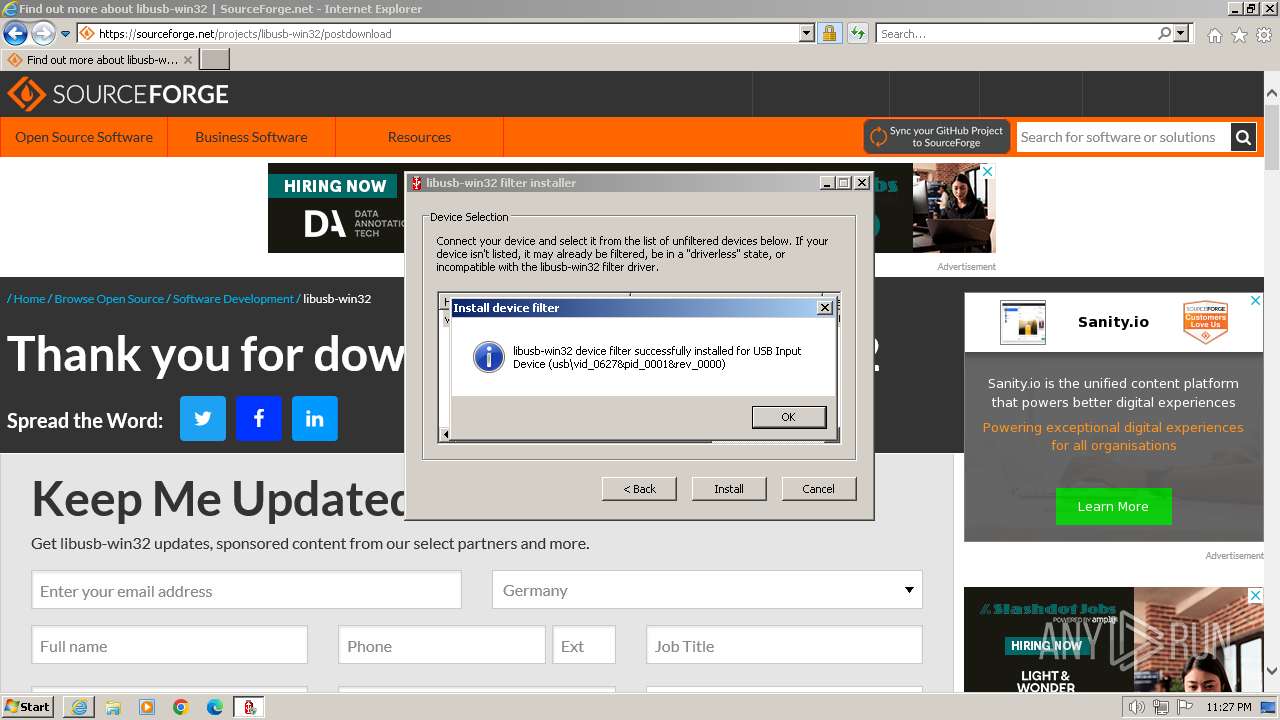Share on LinkedIn icon
The width and height of the screenshot is (1280, 720).
pos(315,418)
